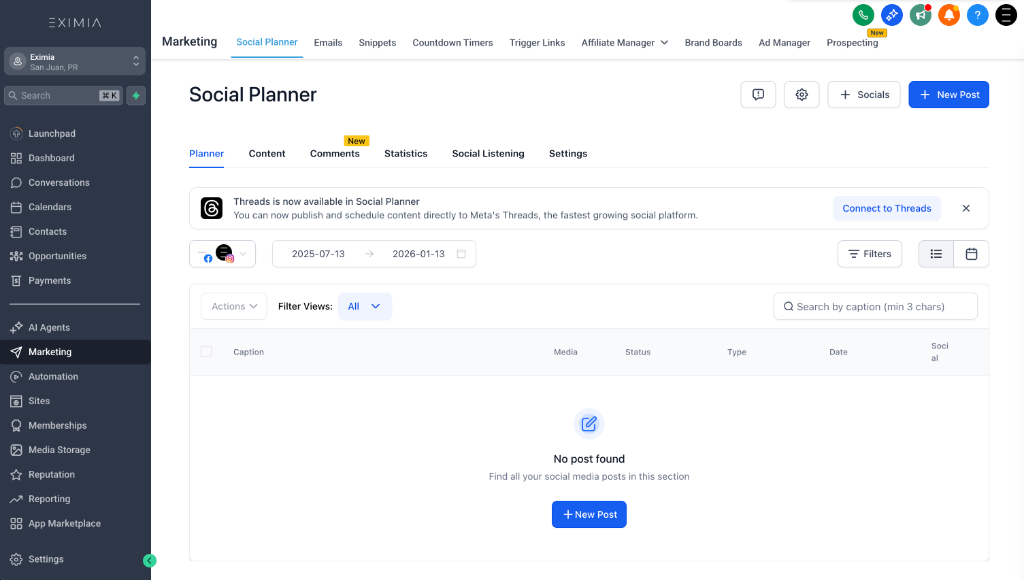The height and width of the screenshot is (580, 1024).
Task: Open the profile avatar menu icon
Action: click(x=1006, y=15)
